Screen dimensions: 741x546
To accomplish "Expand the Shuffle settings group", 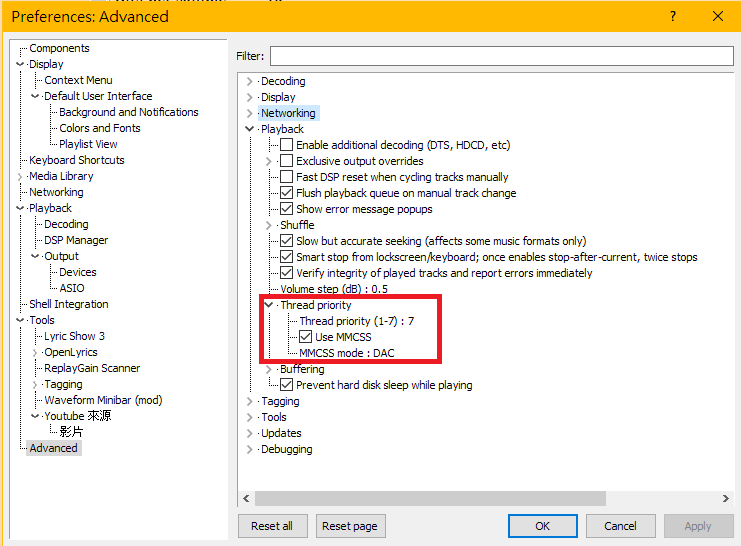I will (268, 225).
